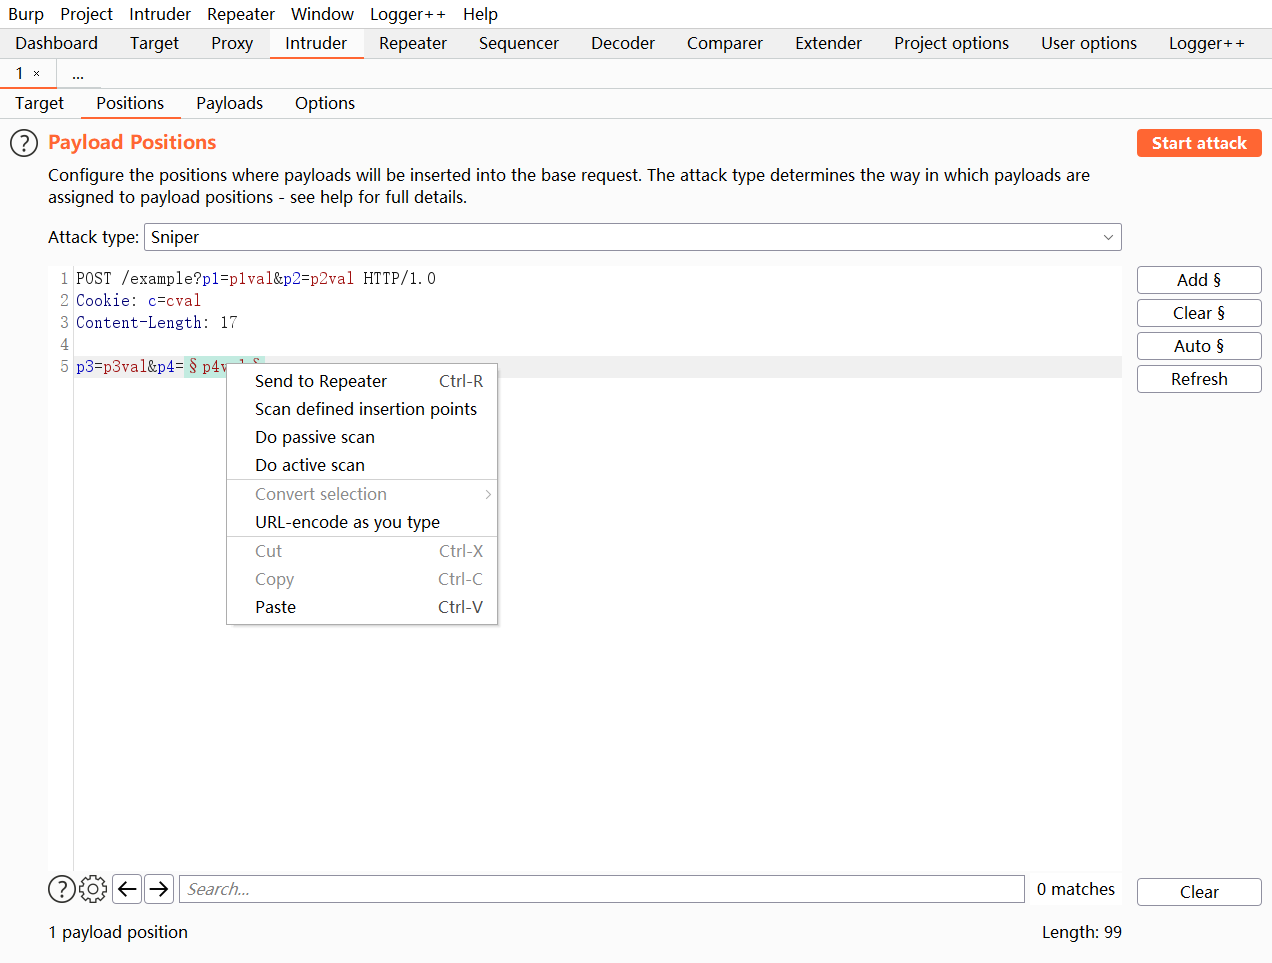The height and width of the screenshot is (963, 1272).
Task: Switch to the Decoder tab
Action: (623, 43)
